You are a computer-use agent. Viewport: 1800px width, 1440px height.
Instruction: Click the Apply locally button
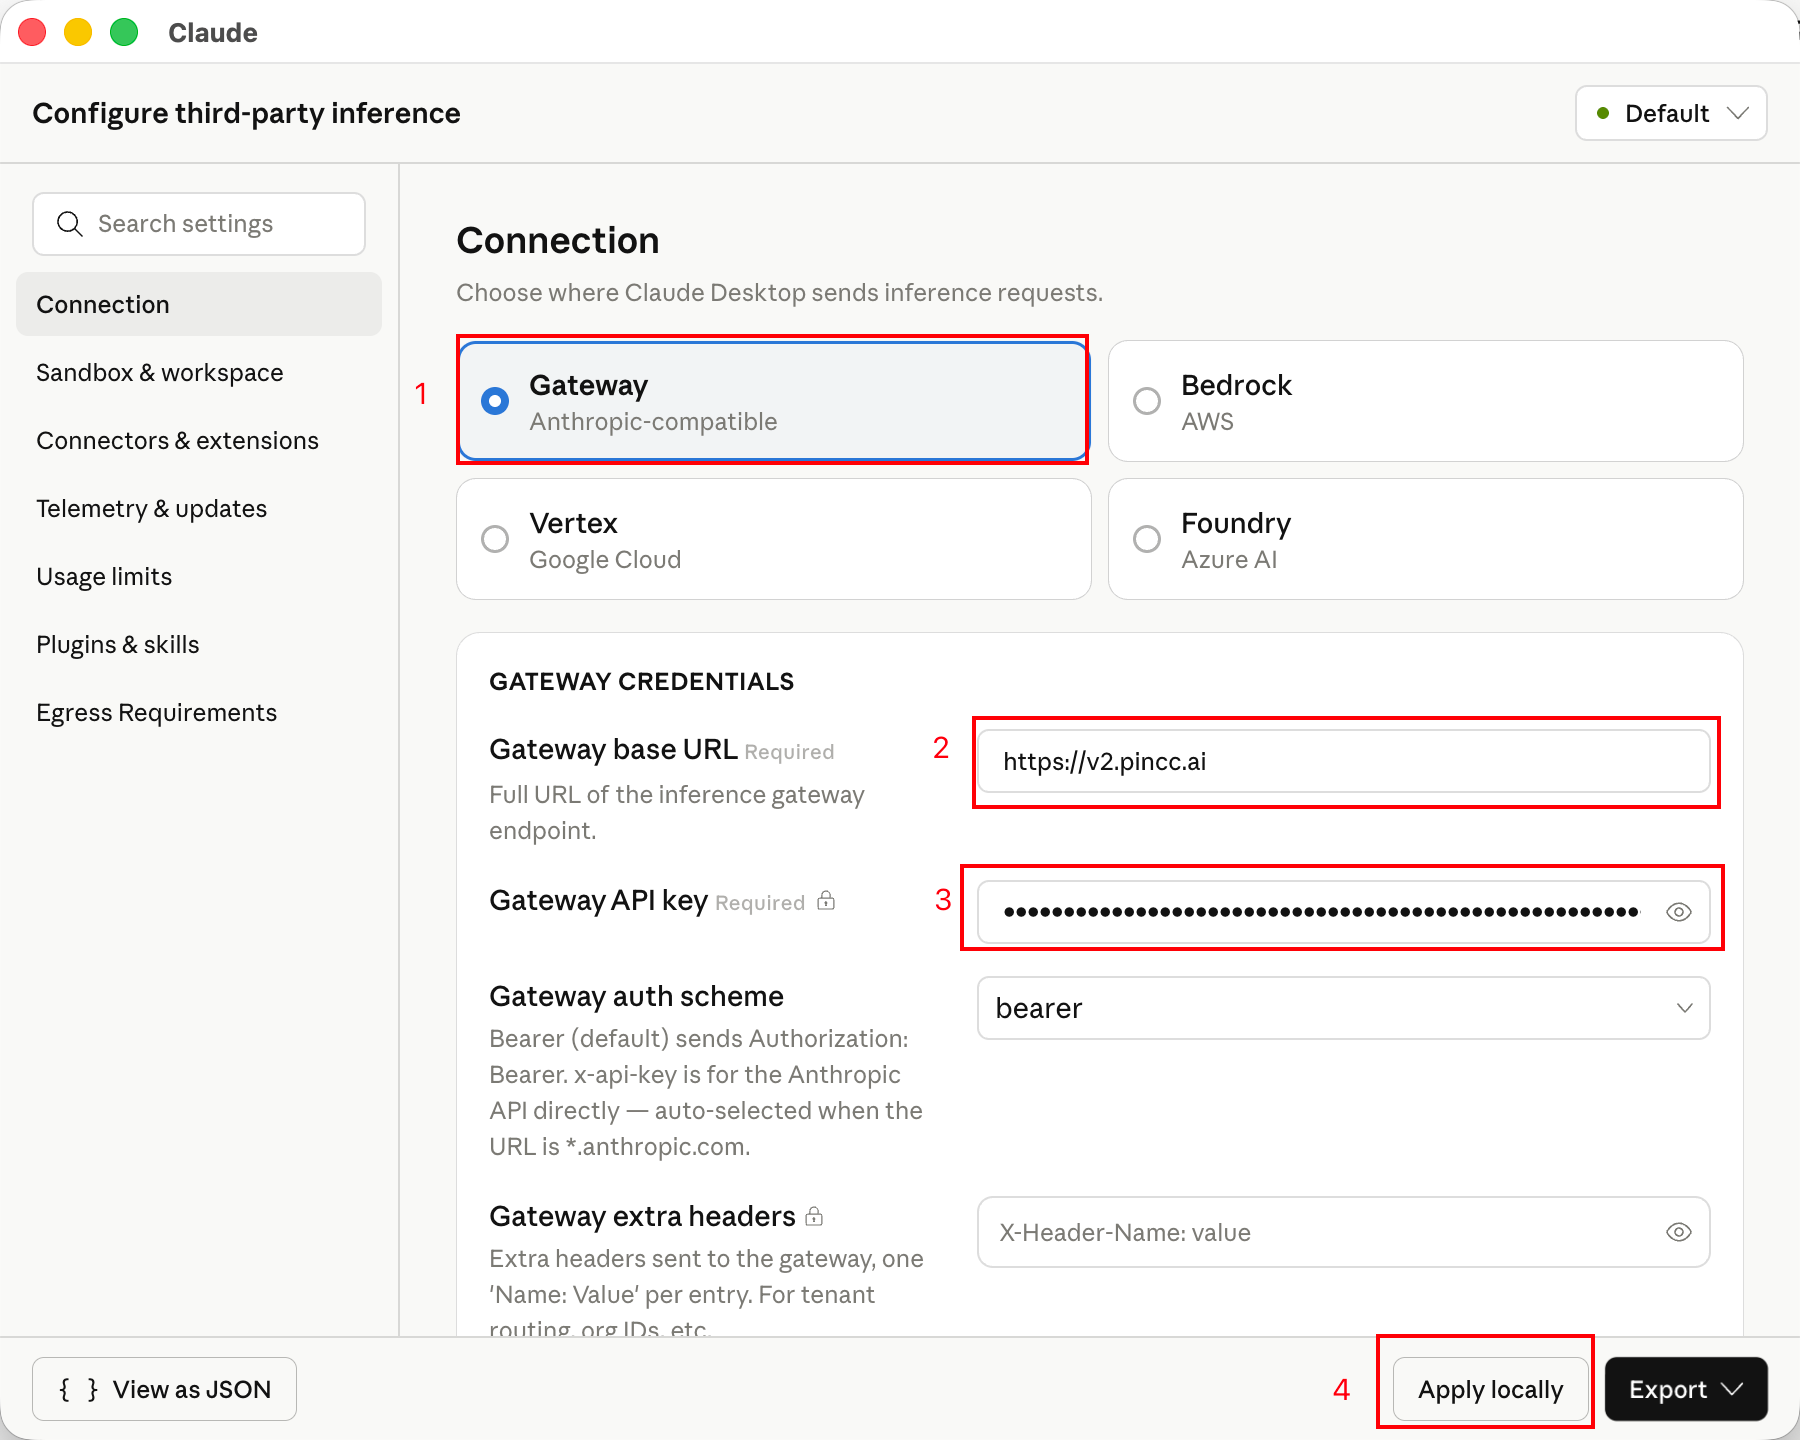1490,1389
